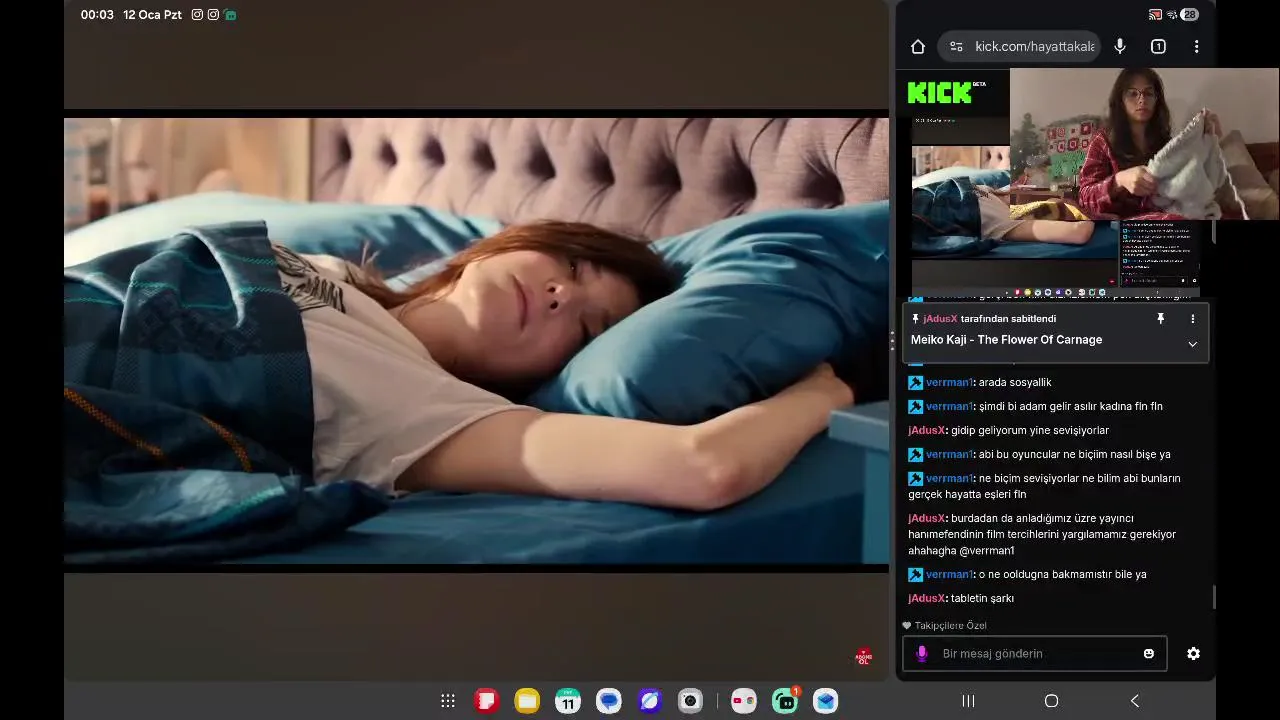
Task: Open the red notes app in taskbar
Action: 487,701
